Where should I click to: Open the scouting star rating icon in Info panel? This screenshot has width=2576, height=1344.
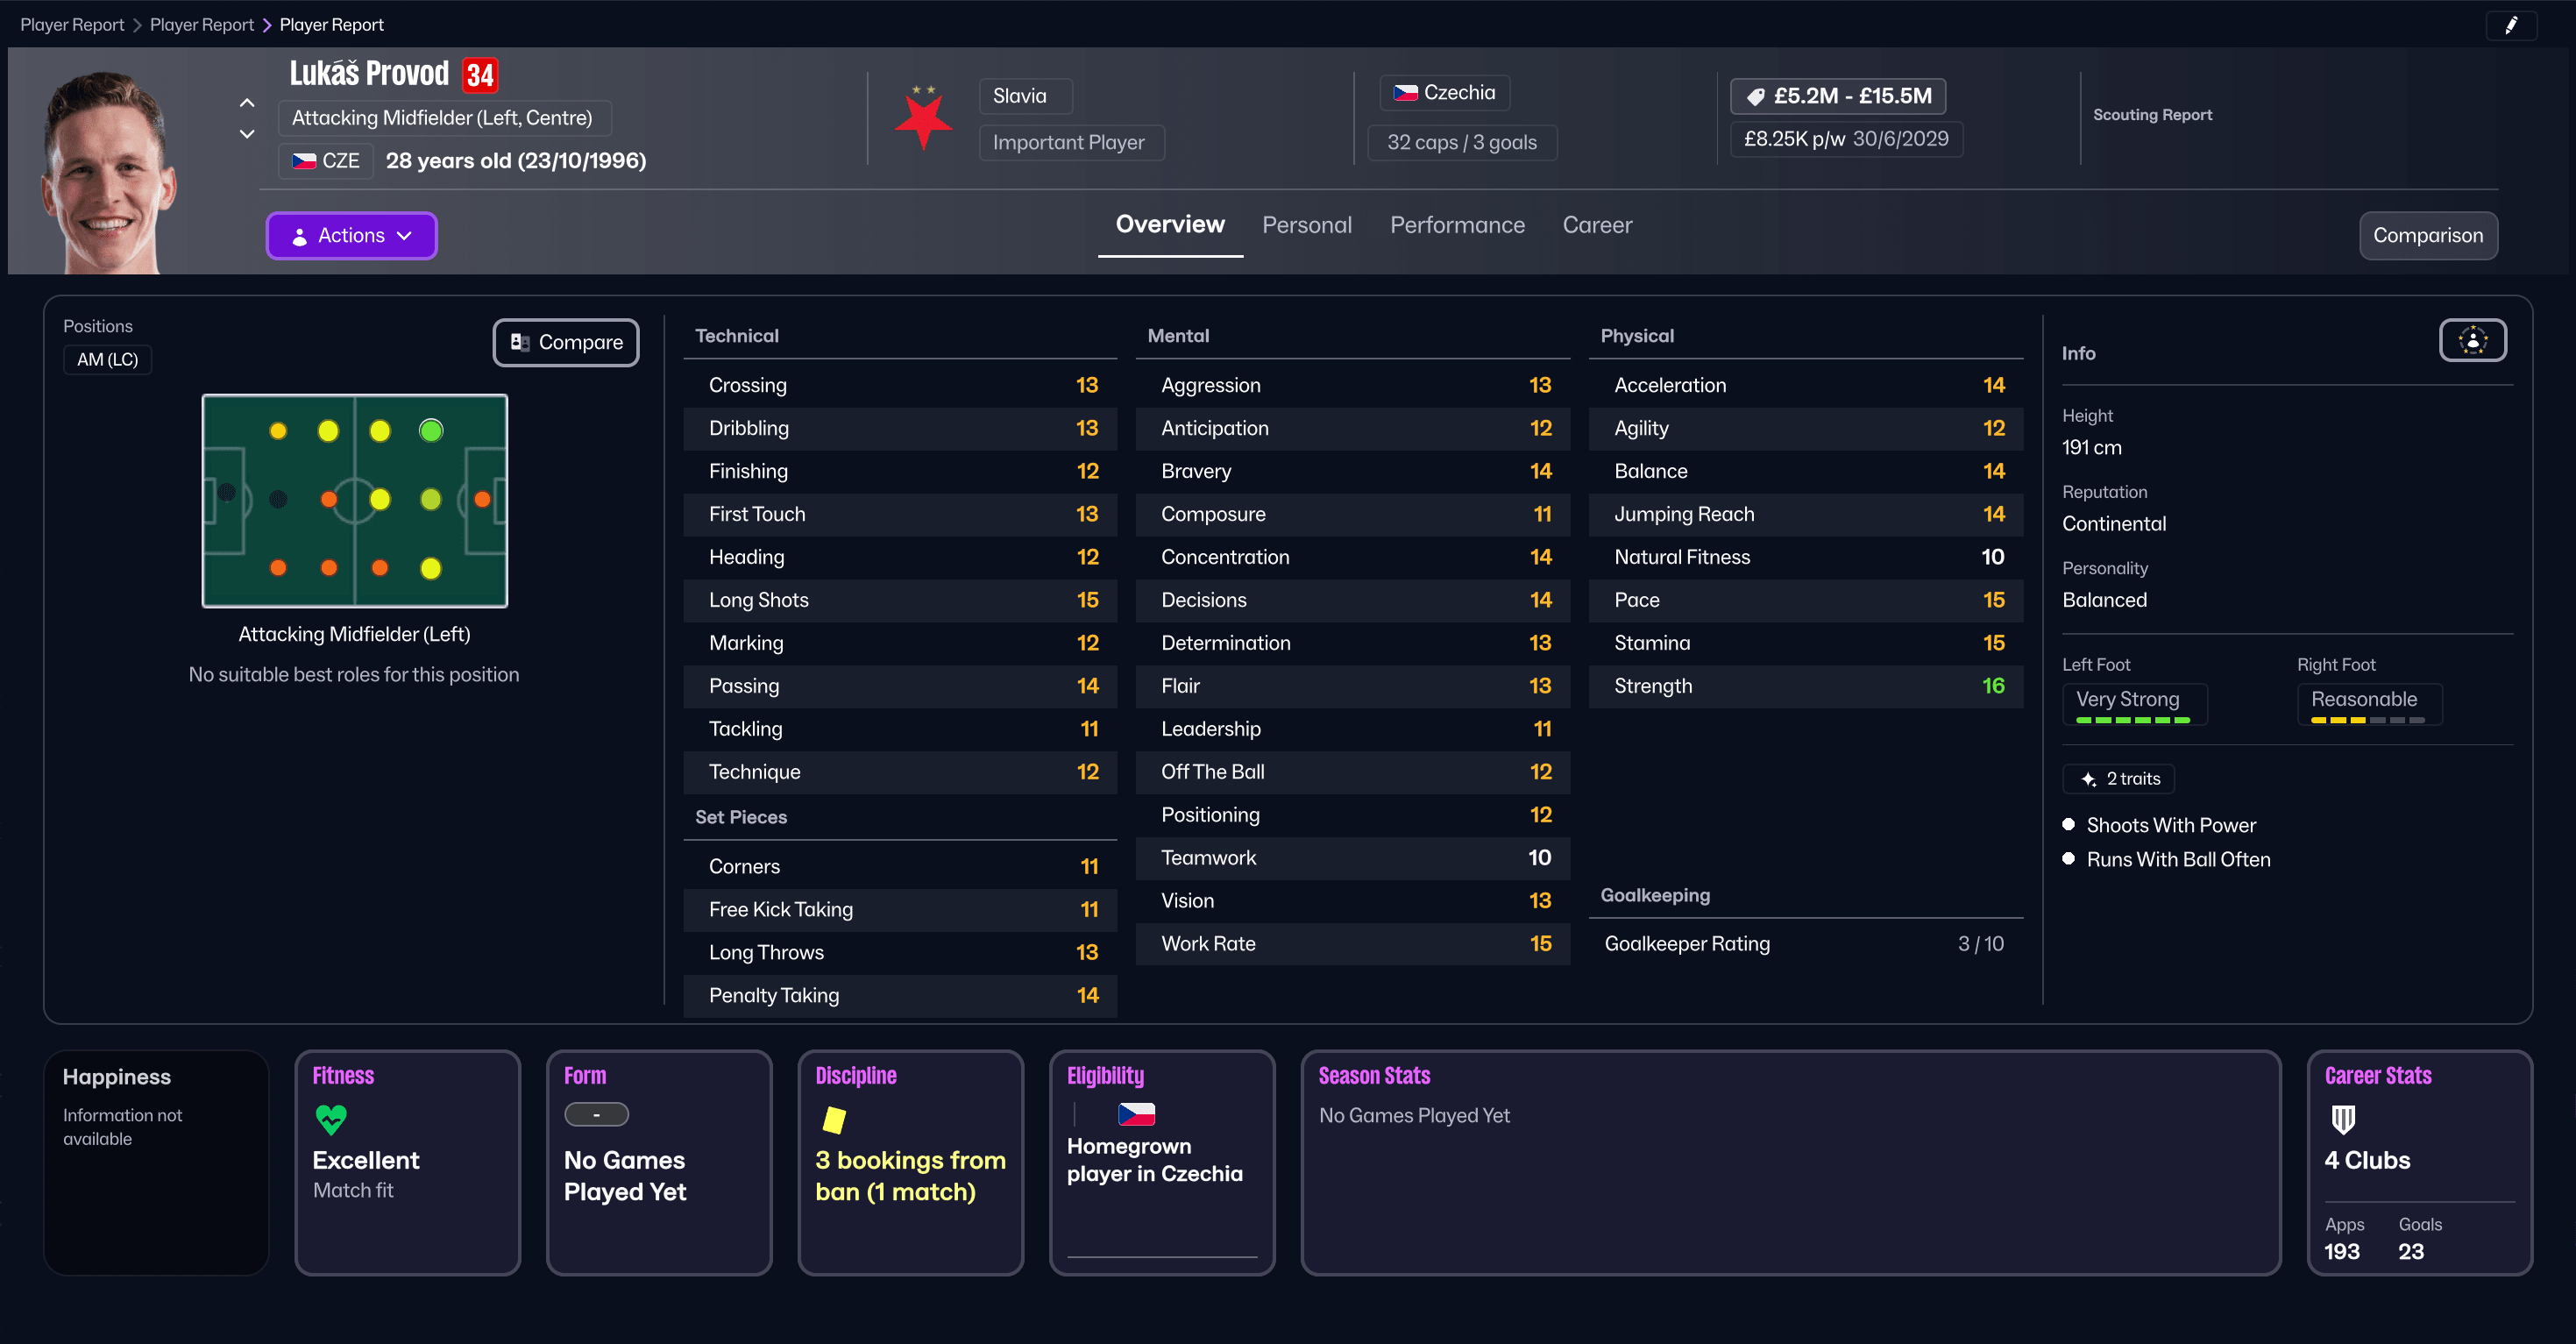2473,340
